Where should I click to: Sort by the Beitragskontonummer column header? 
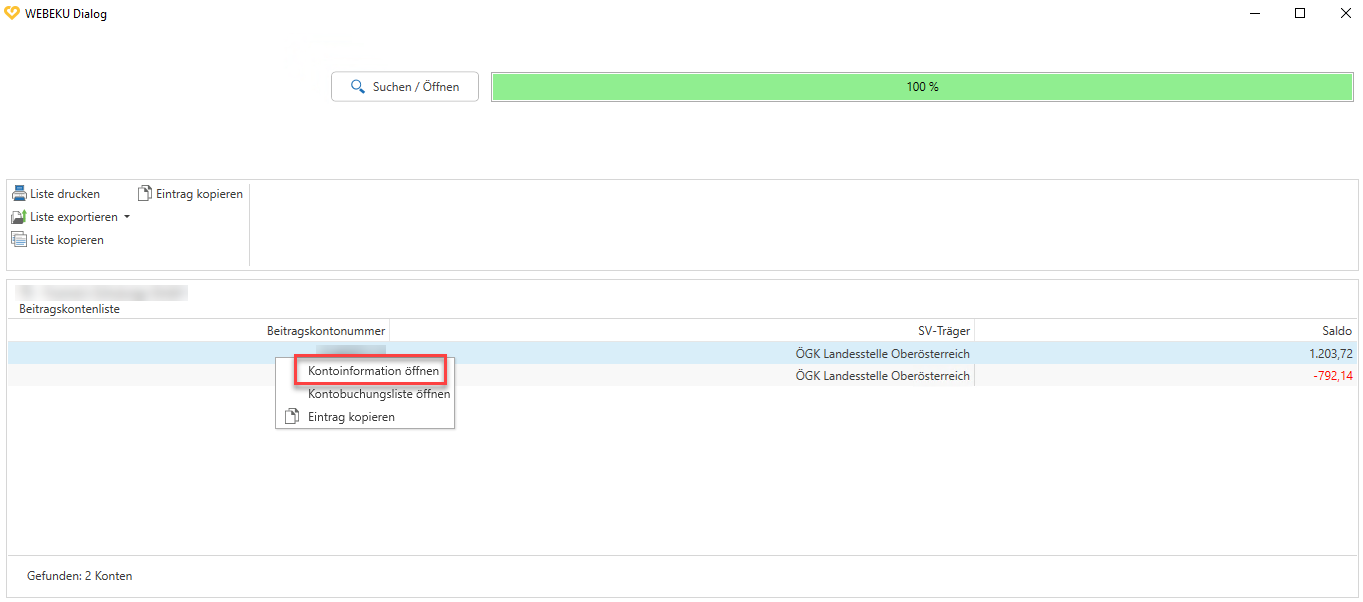[325, 331]
